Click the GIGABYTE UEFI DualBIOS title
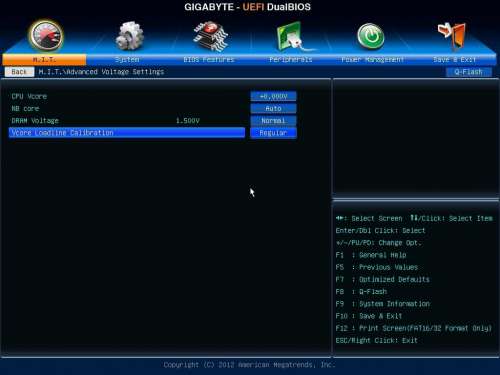This screenshot has height=375, width=500. (247, 7)
